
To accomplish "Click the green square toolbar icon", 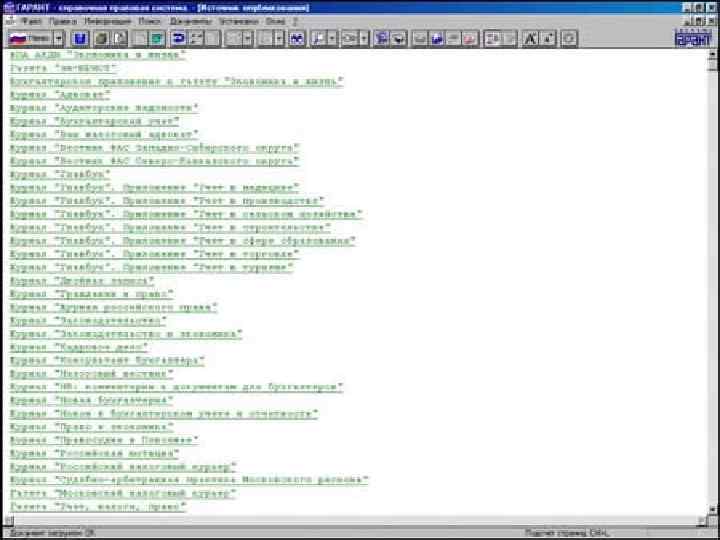I will (157, 39).
